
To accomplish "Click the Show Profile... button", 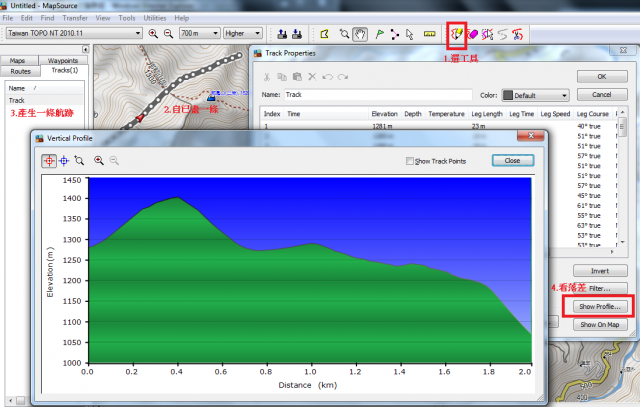I will click(600, 306).
